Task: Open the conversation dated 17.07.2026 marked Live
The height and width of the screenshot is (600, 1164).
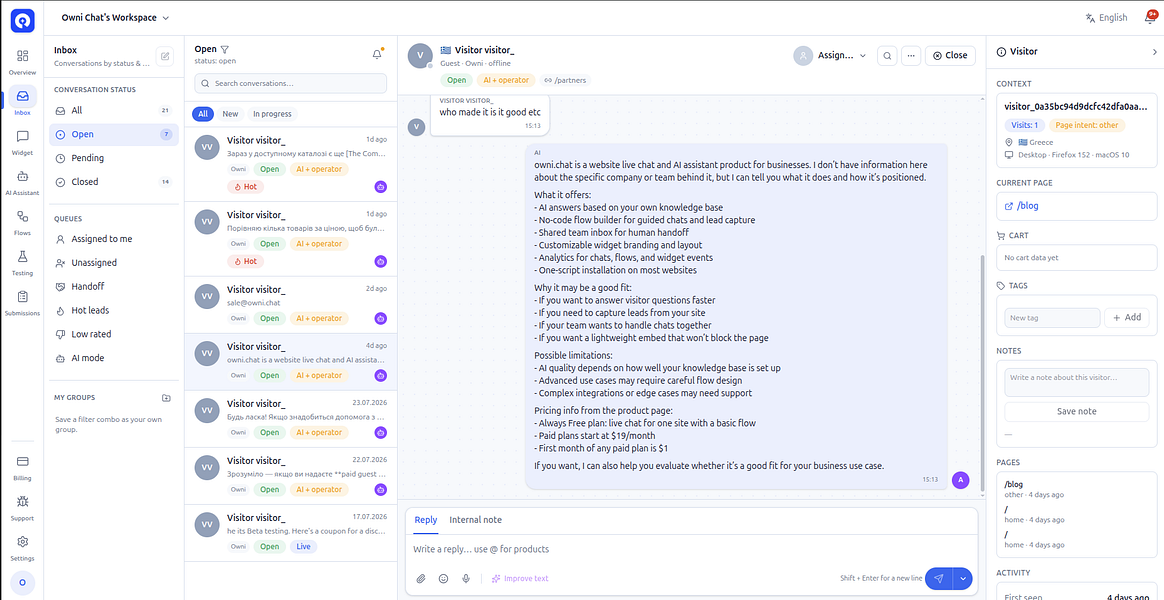Action: click(290, 532)
